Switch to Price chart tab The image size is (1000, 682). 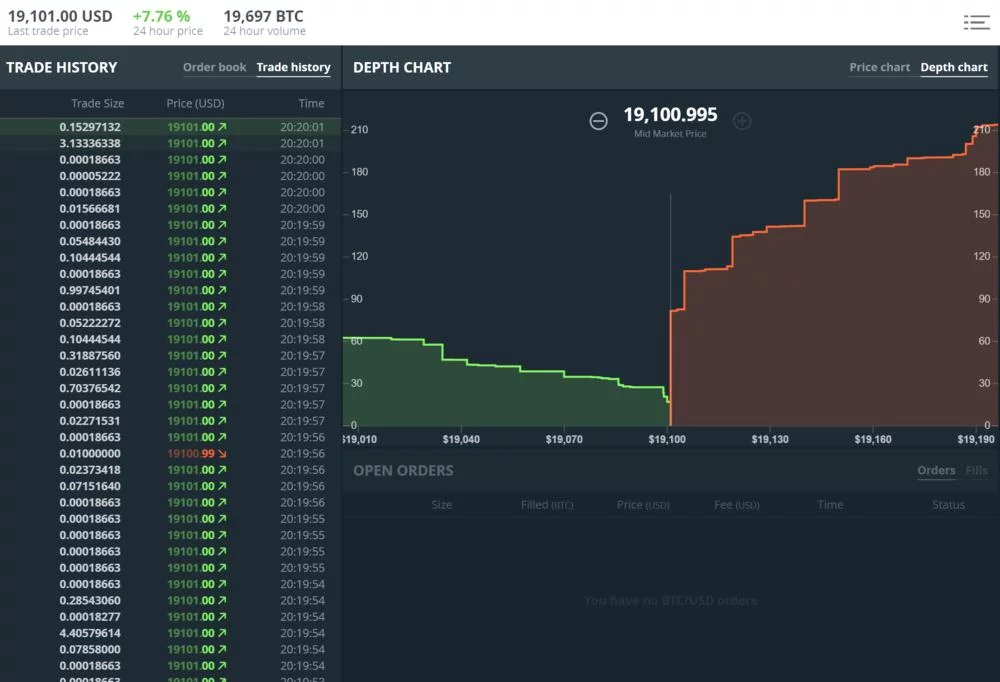(879, 67)
